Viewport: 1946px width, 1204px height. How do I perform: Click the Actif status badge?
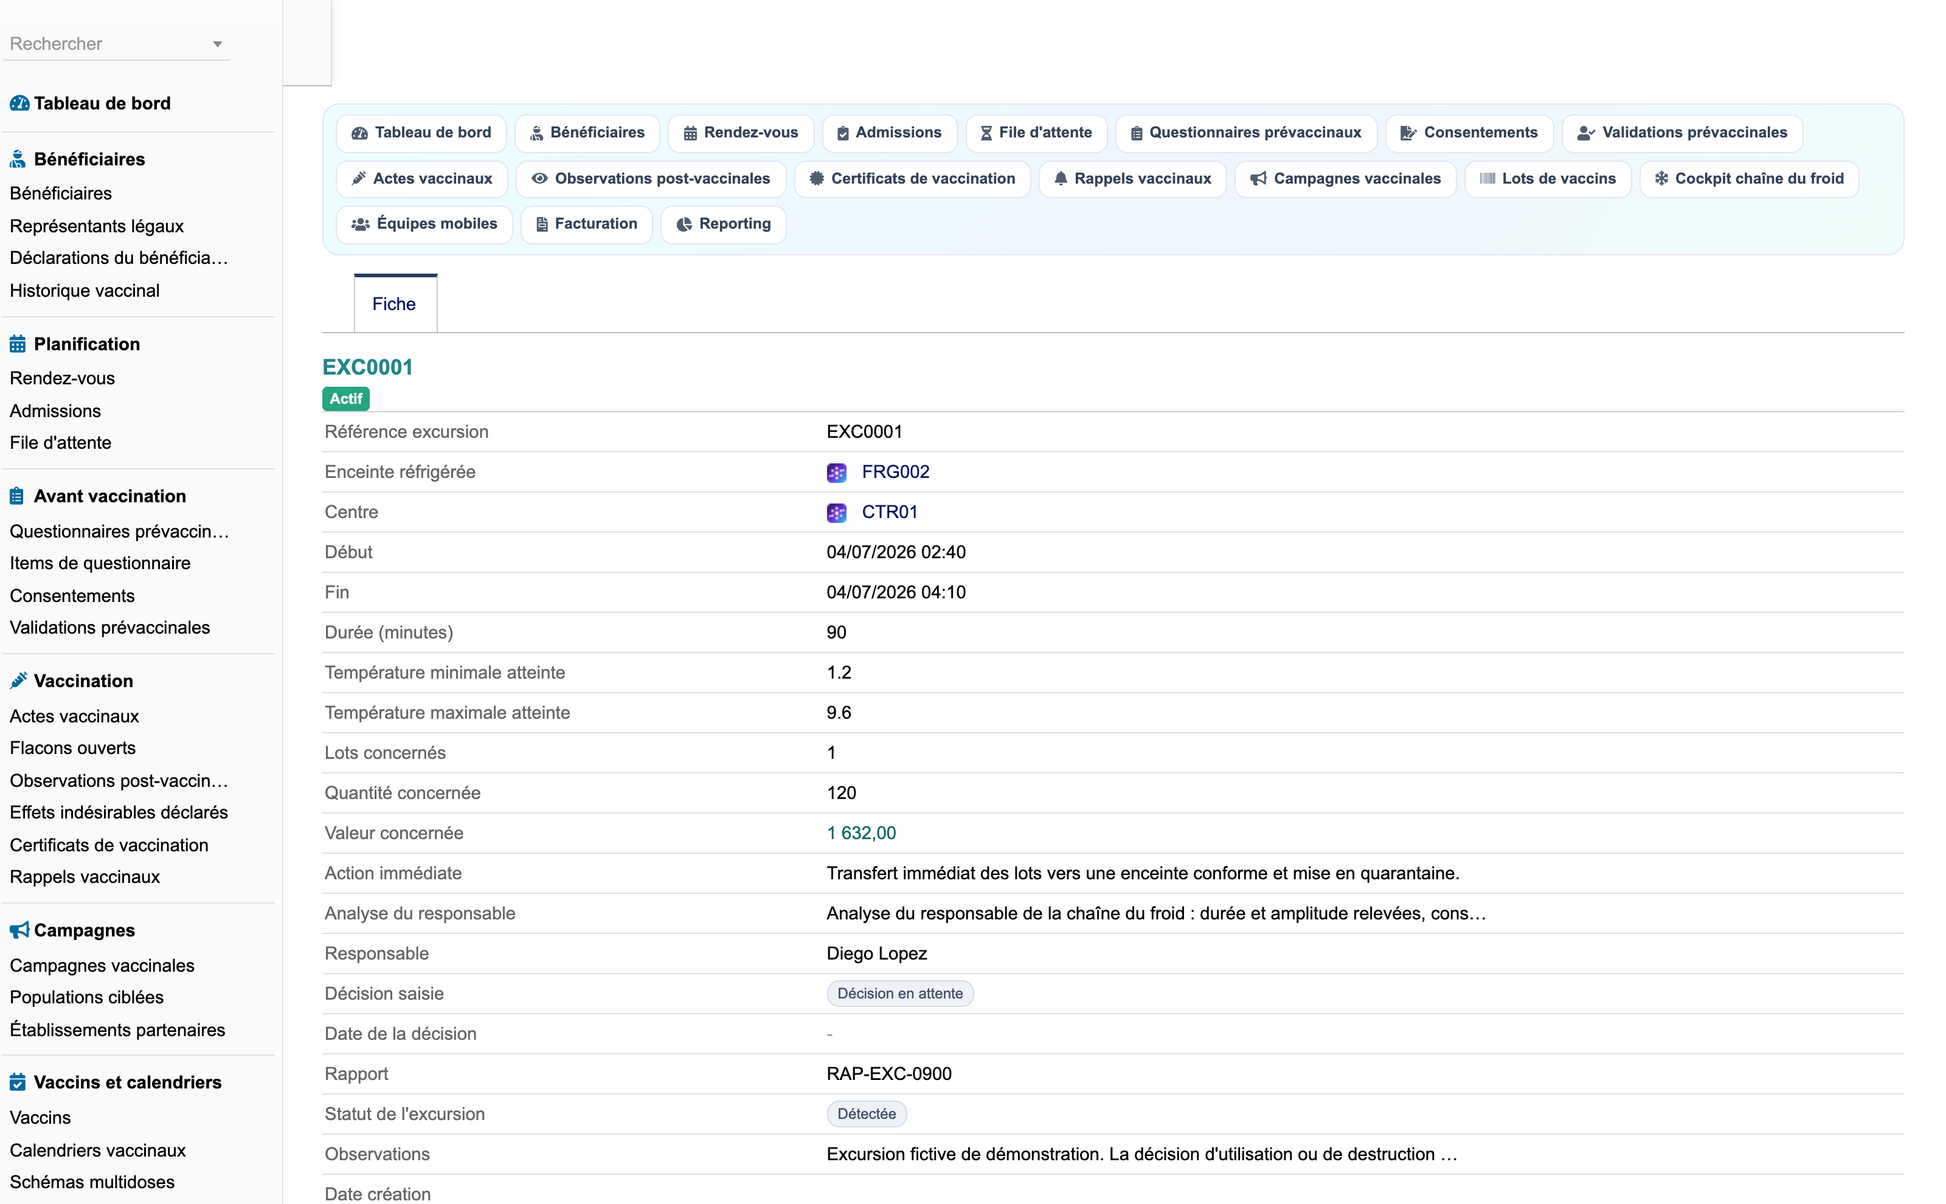[x=346, y=399]
